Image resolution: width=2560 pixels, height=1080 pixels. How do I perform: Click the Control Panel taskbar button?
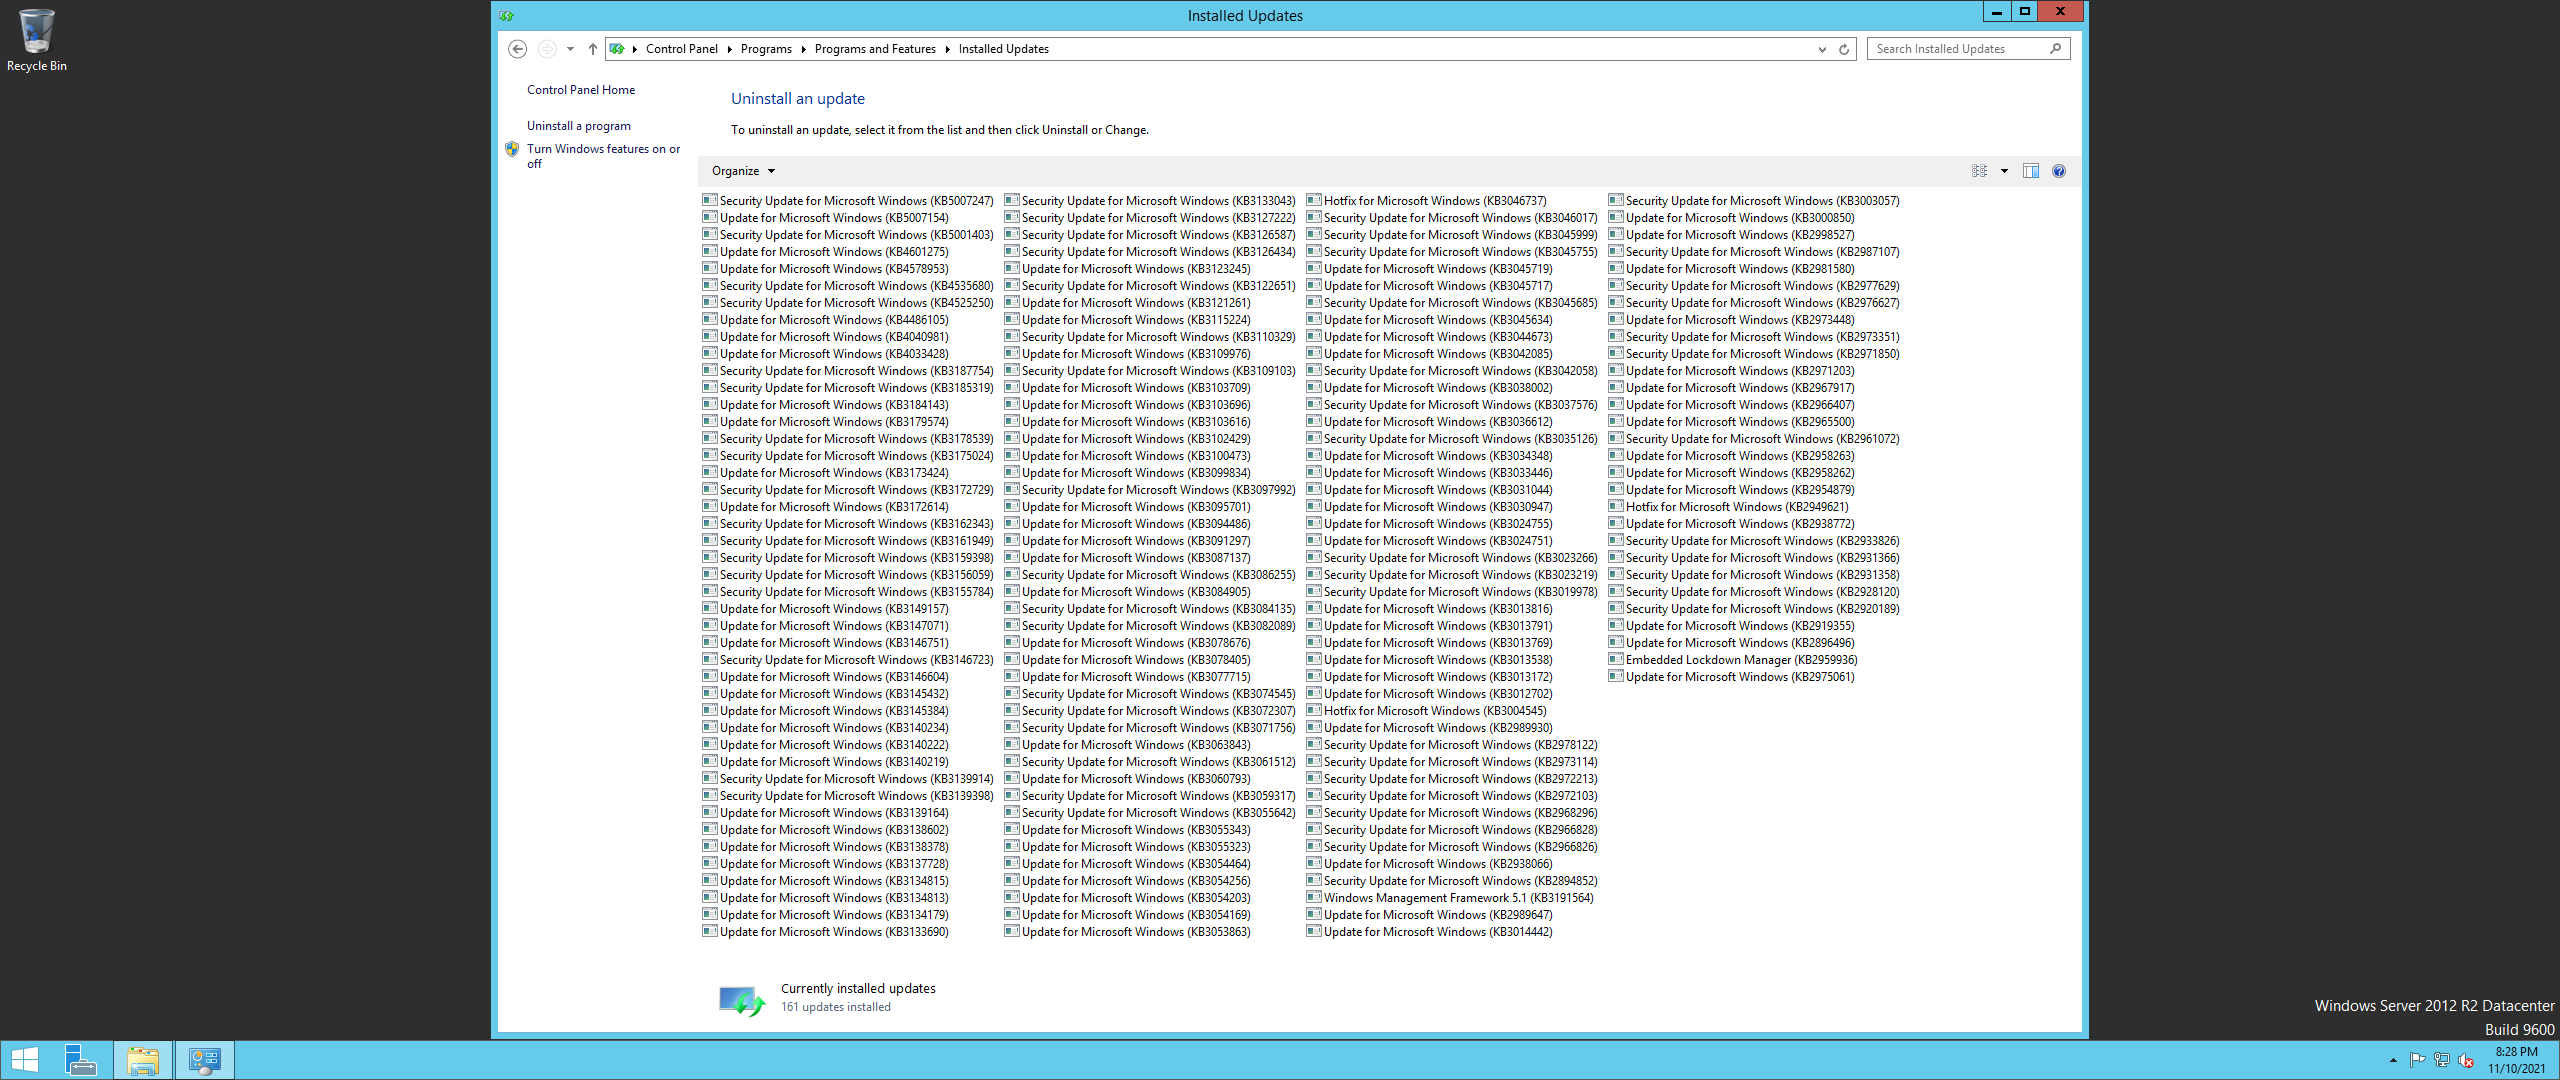tap(205, 1060)
